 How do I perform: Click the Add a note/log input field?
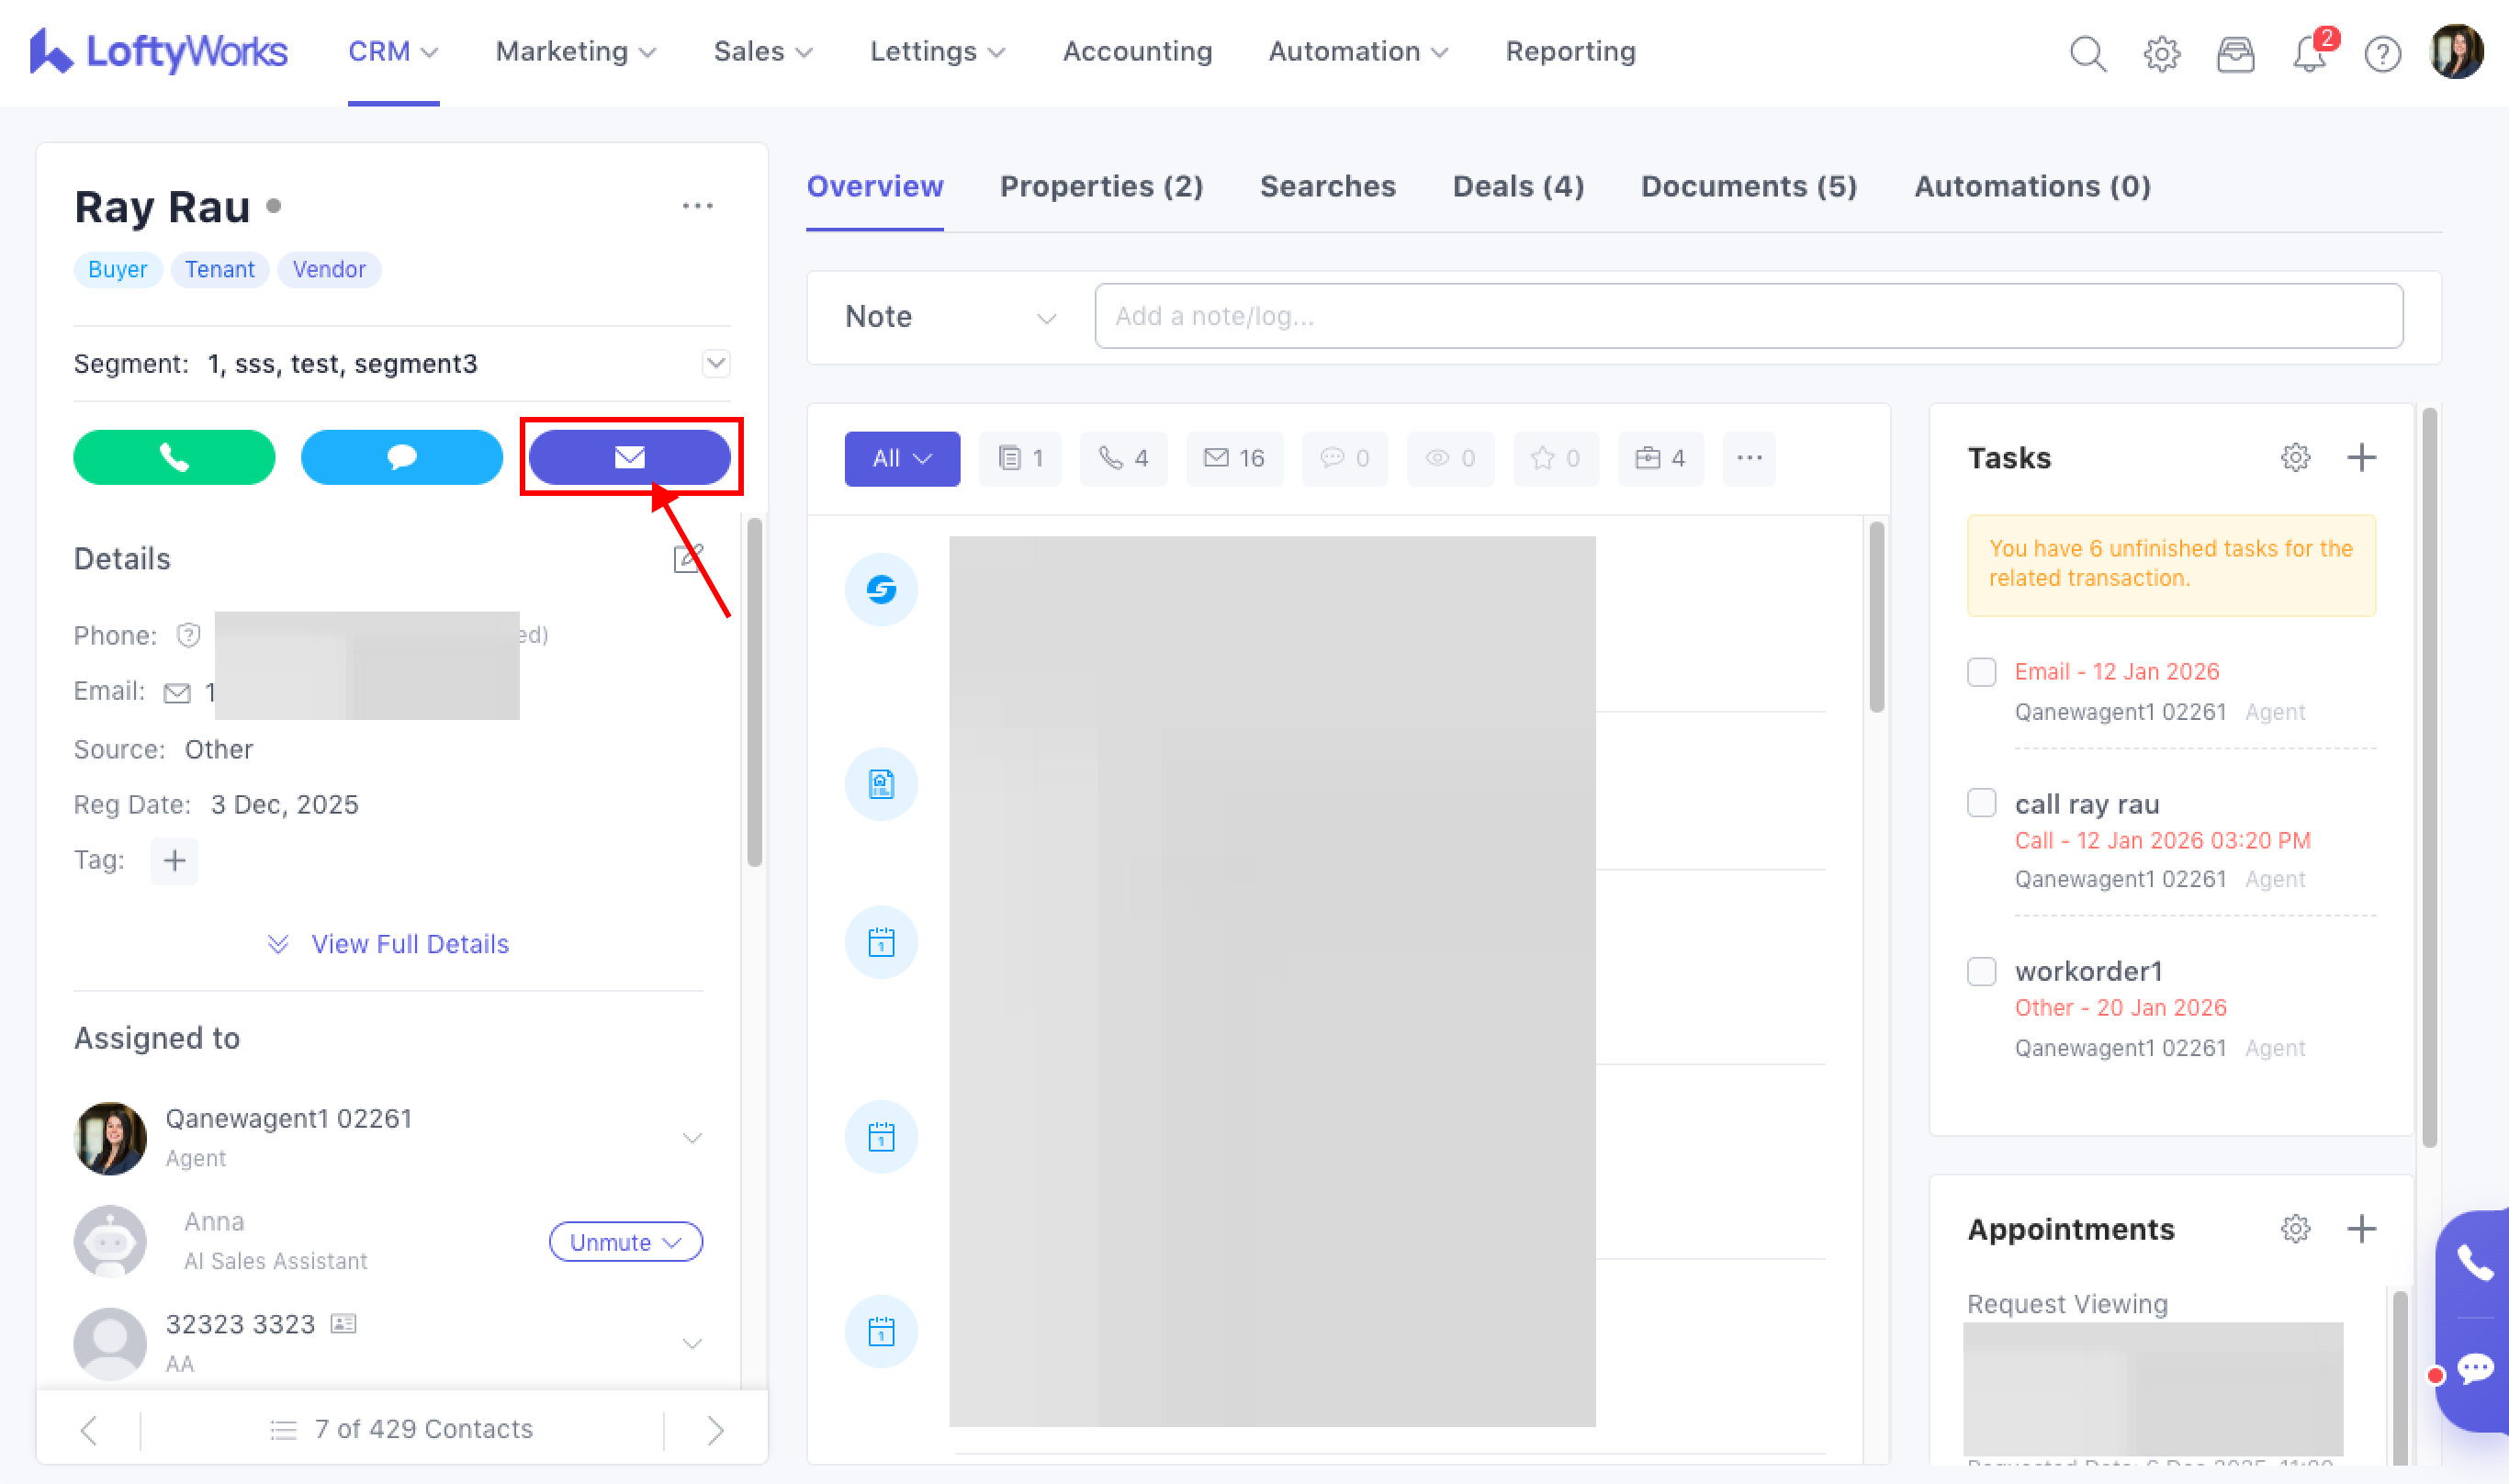click(x=1748, y=317)
